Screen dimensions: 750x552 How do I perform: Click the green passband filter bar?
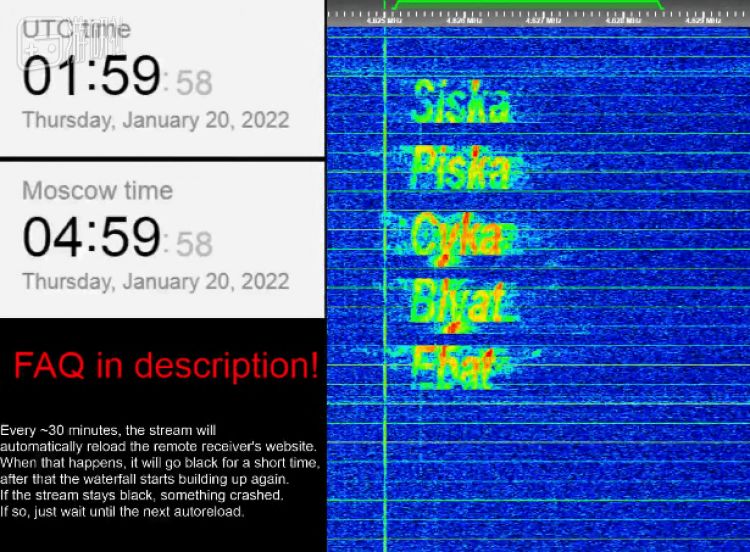coord(527,2)
